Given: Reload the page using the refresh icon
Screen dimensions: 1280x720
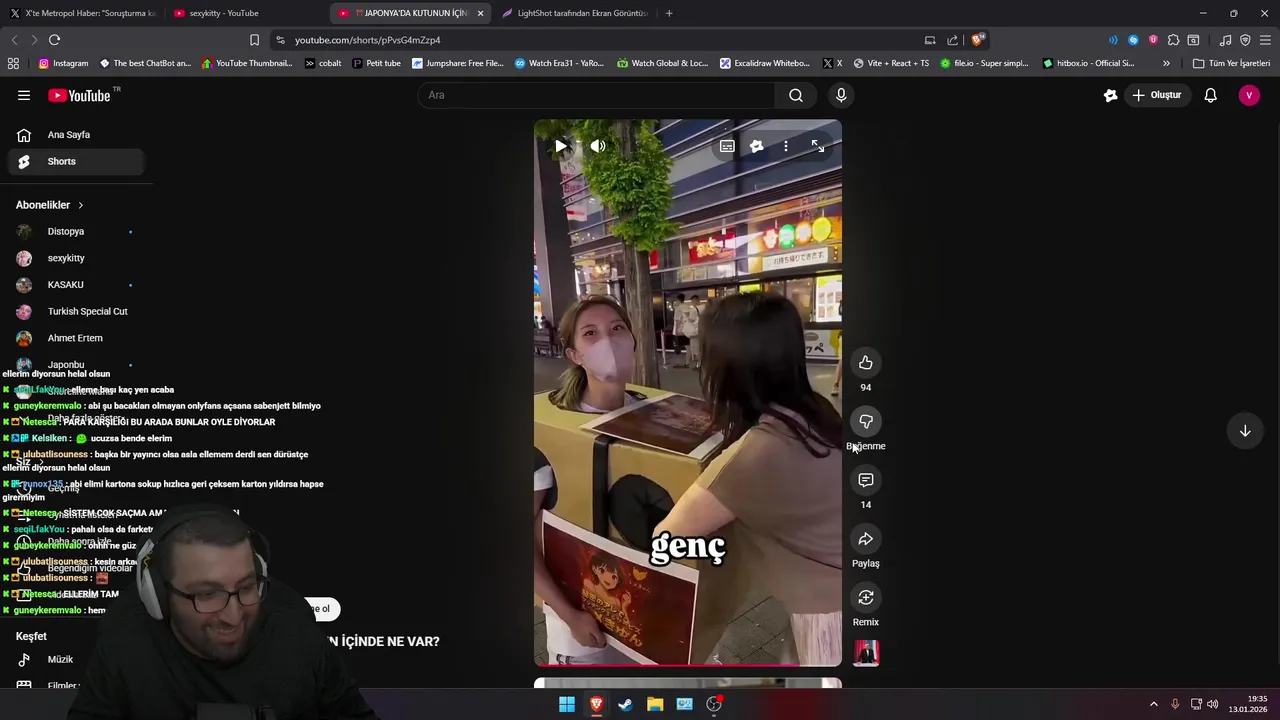Looking at the screenshot, I should coord(54,40).
